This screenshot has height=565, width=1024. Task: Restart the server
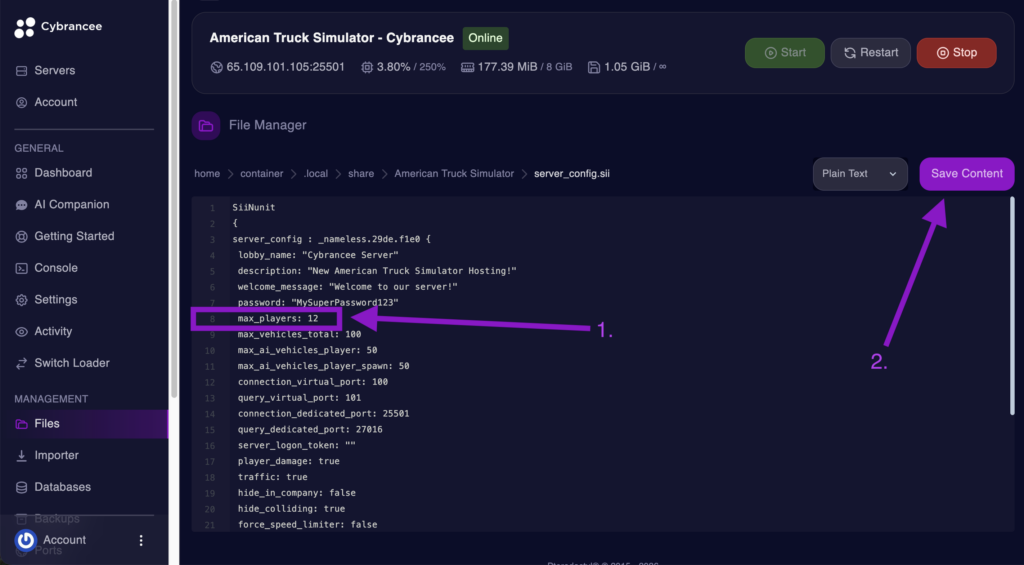point(871,53)
